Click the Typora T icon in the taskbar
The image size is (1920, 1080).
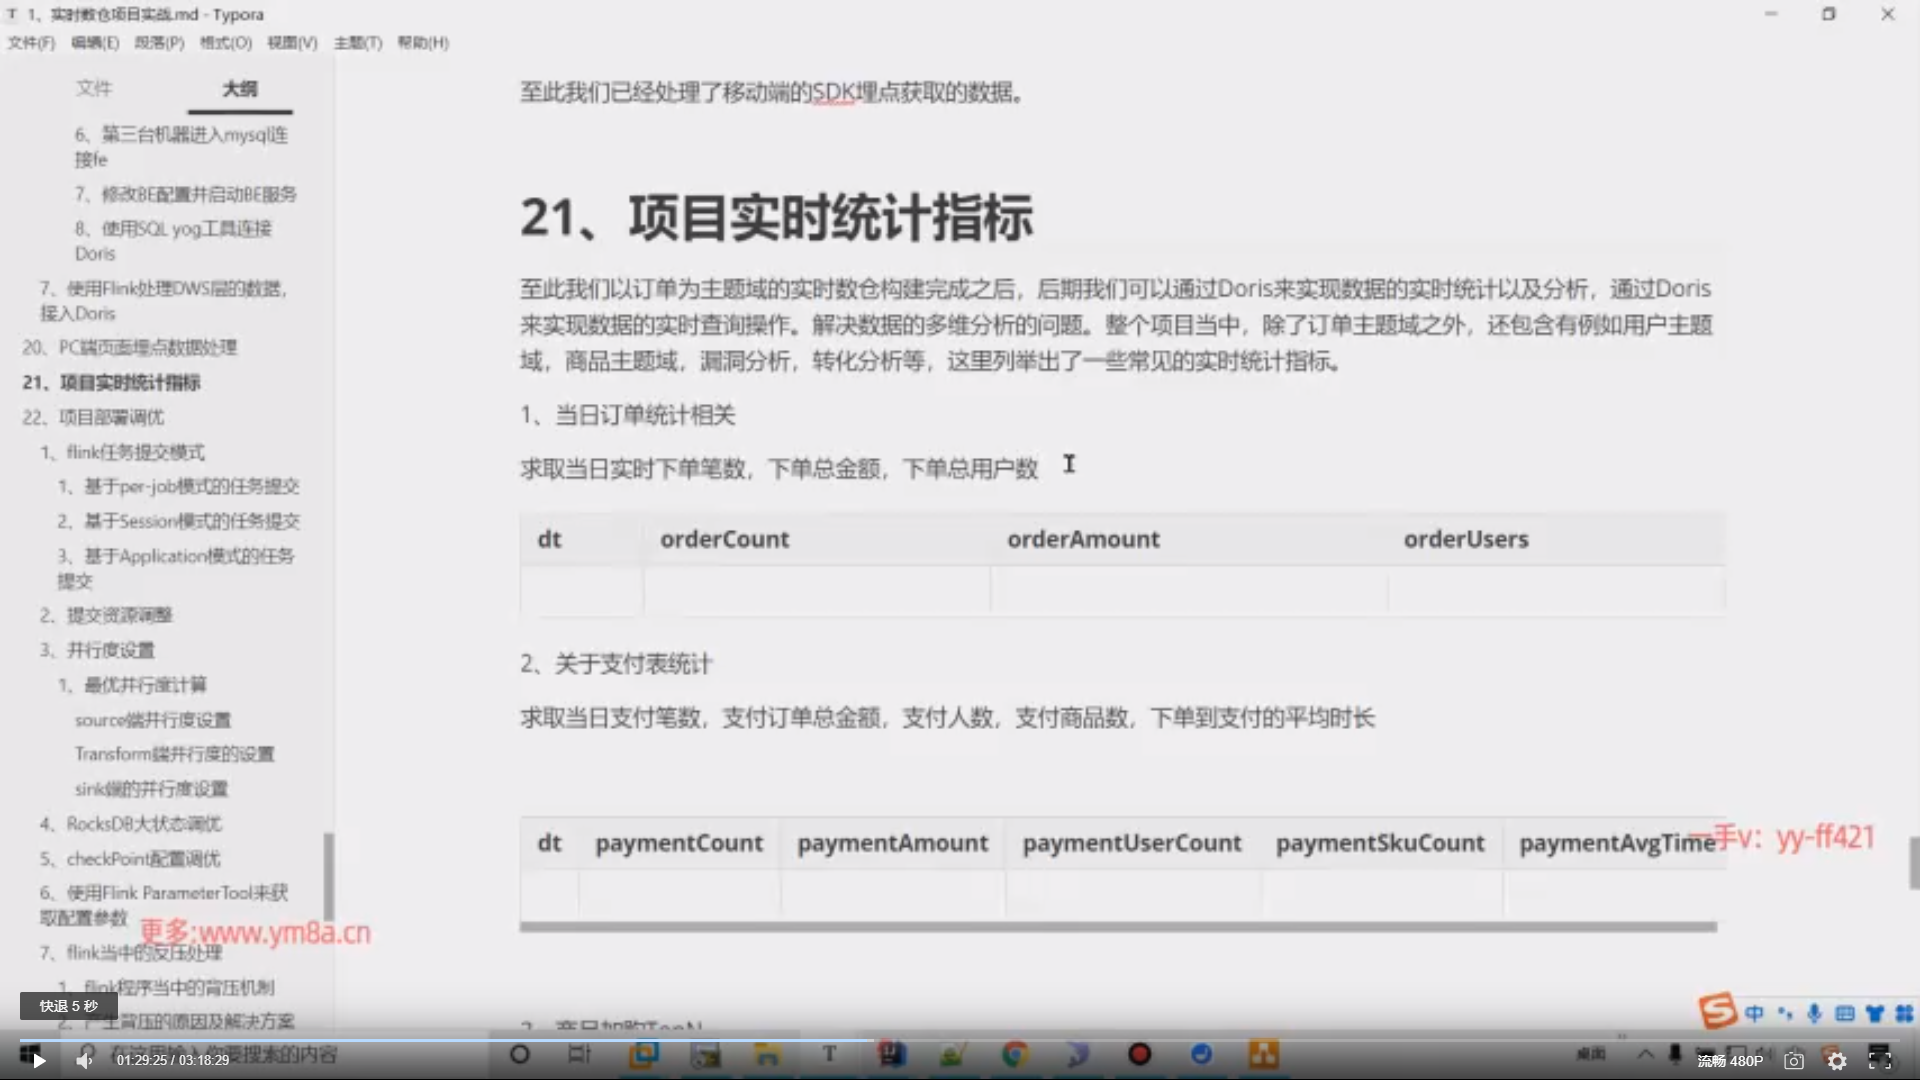click(829, 1054)
